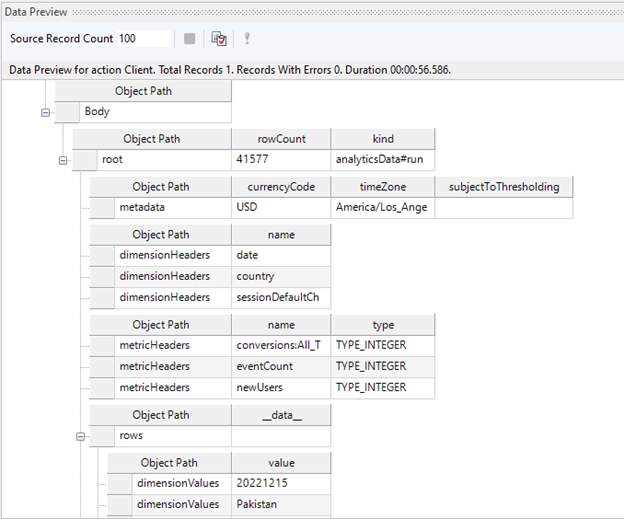Select the subjectToThresholding column header
Image resolution: width=624 pixels, height=519 pixels.
click(503, 187)
